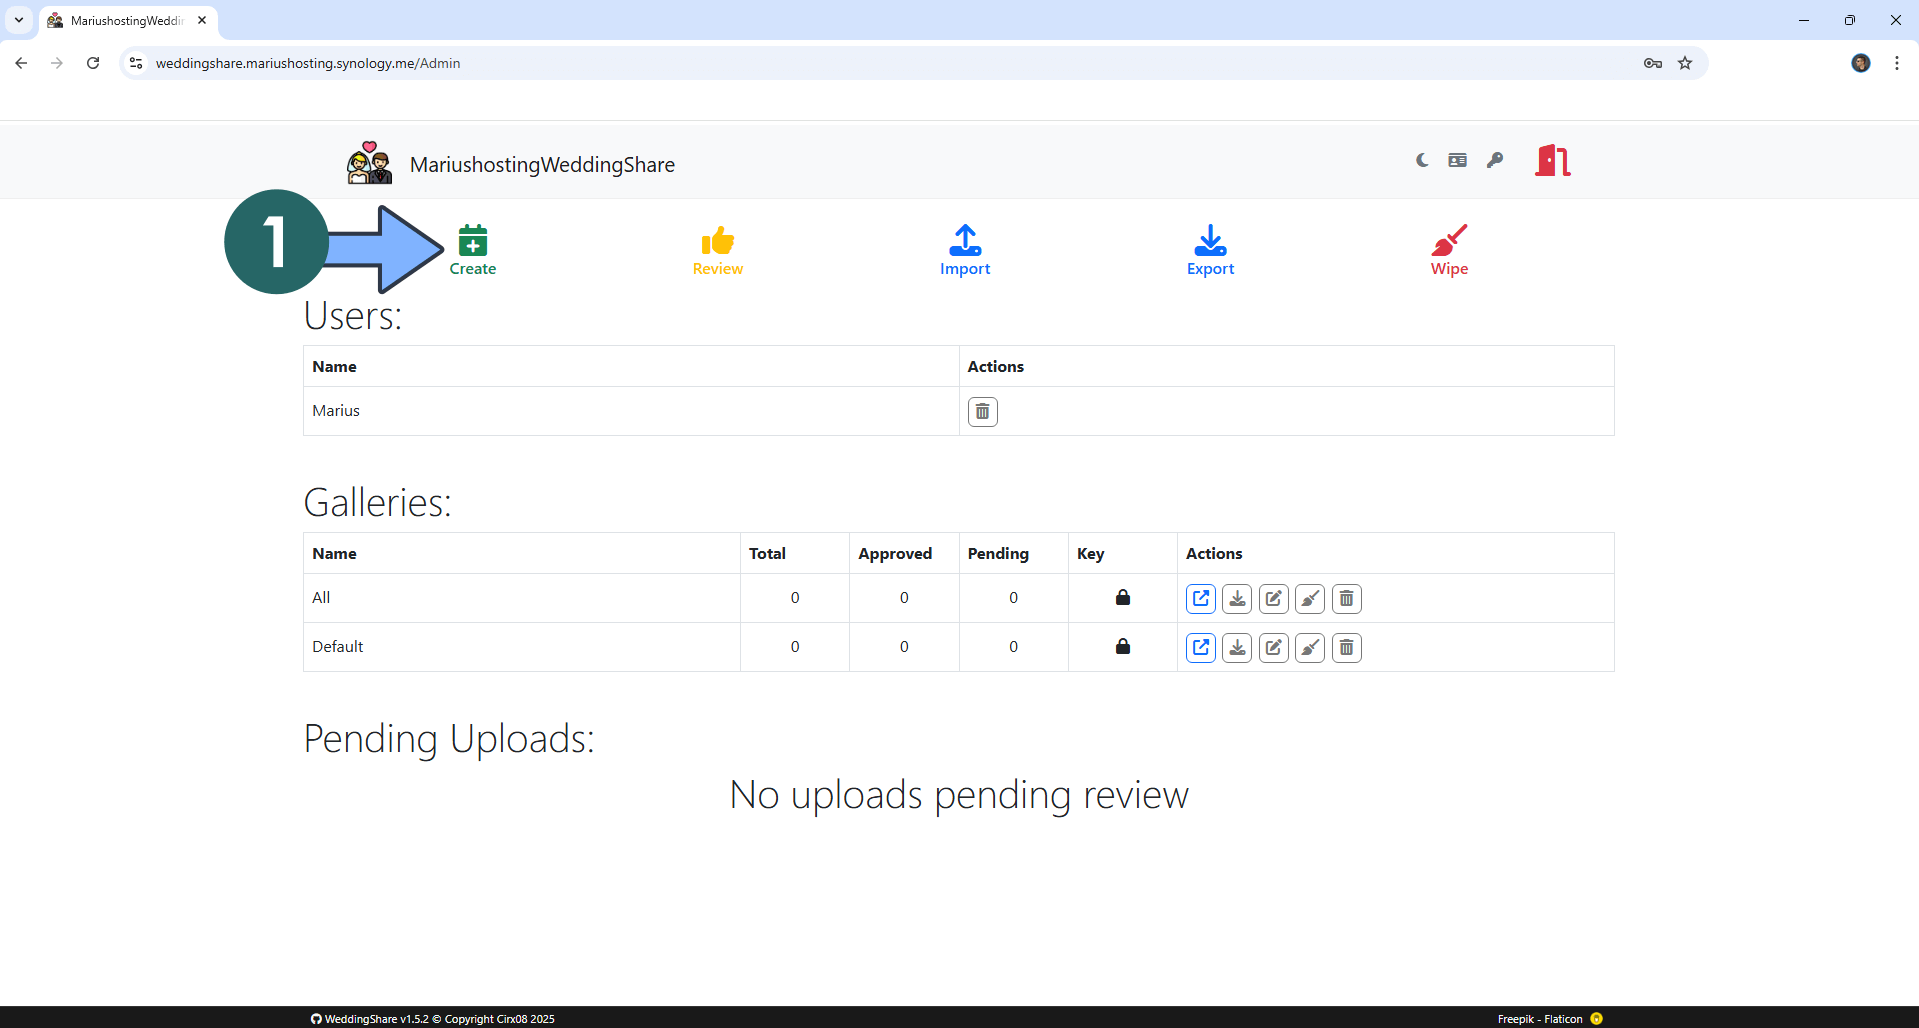
Task: Open the Default gallery in new window
Action: point(1201,648)
